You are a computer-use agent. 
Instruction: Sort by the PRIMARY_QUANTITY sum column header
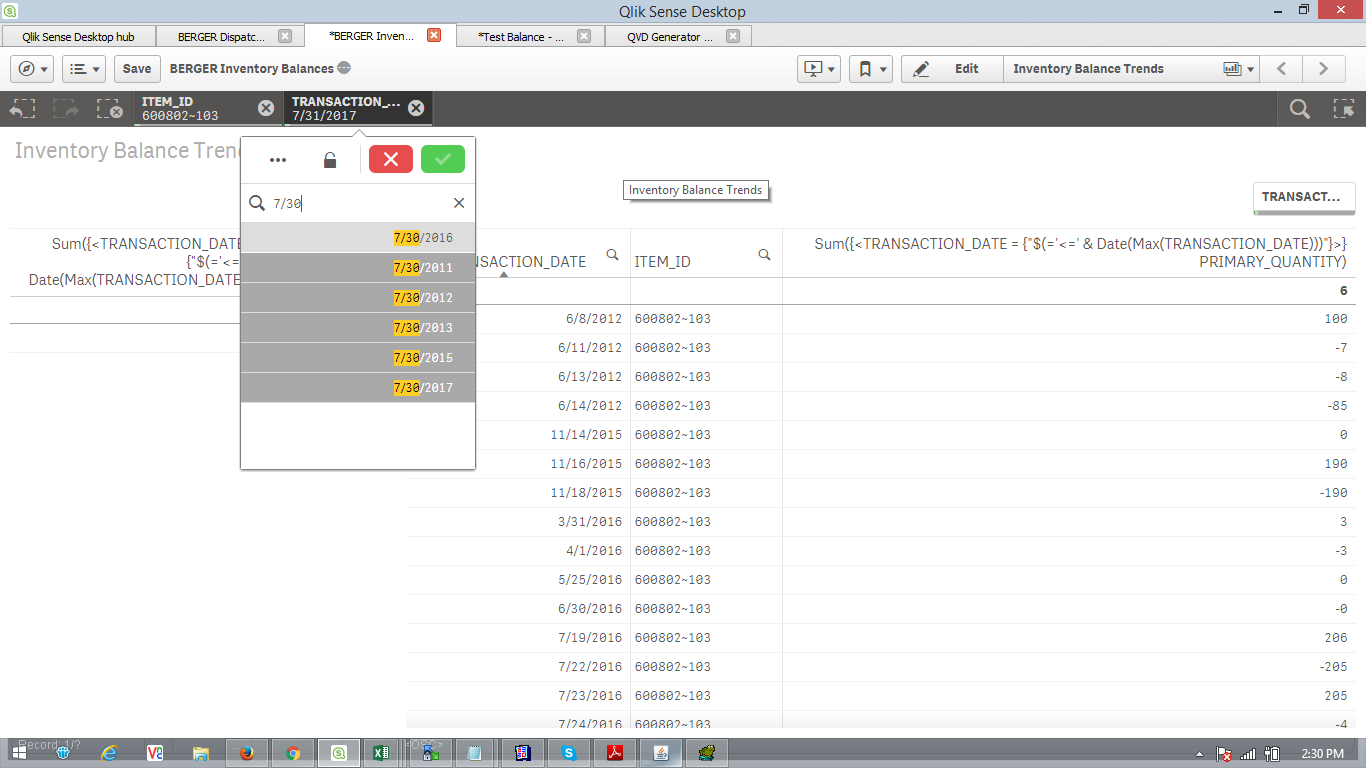click(x=1080, y=253)
